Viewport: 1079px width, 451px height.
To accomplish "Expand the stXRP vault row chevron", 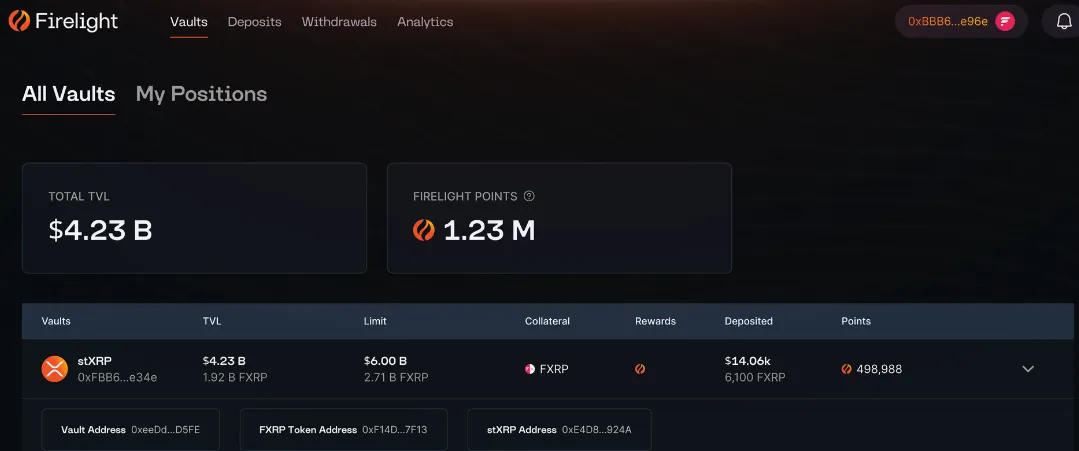I will tap(1027, 369).
